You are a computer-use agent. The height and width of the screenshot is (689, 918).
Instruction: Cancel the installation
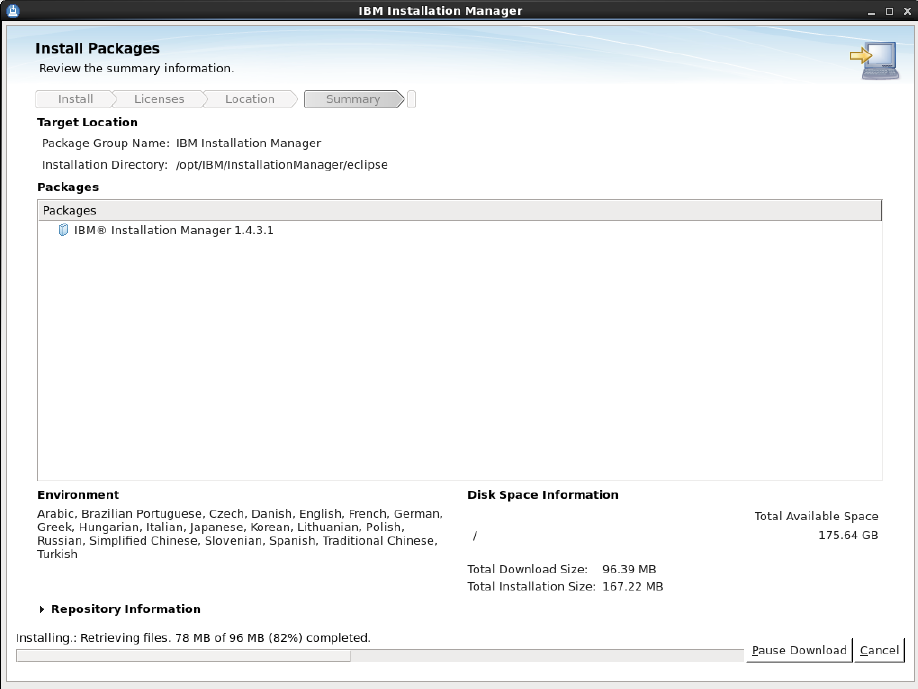click(x=879, y=650)
